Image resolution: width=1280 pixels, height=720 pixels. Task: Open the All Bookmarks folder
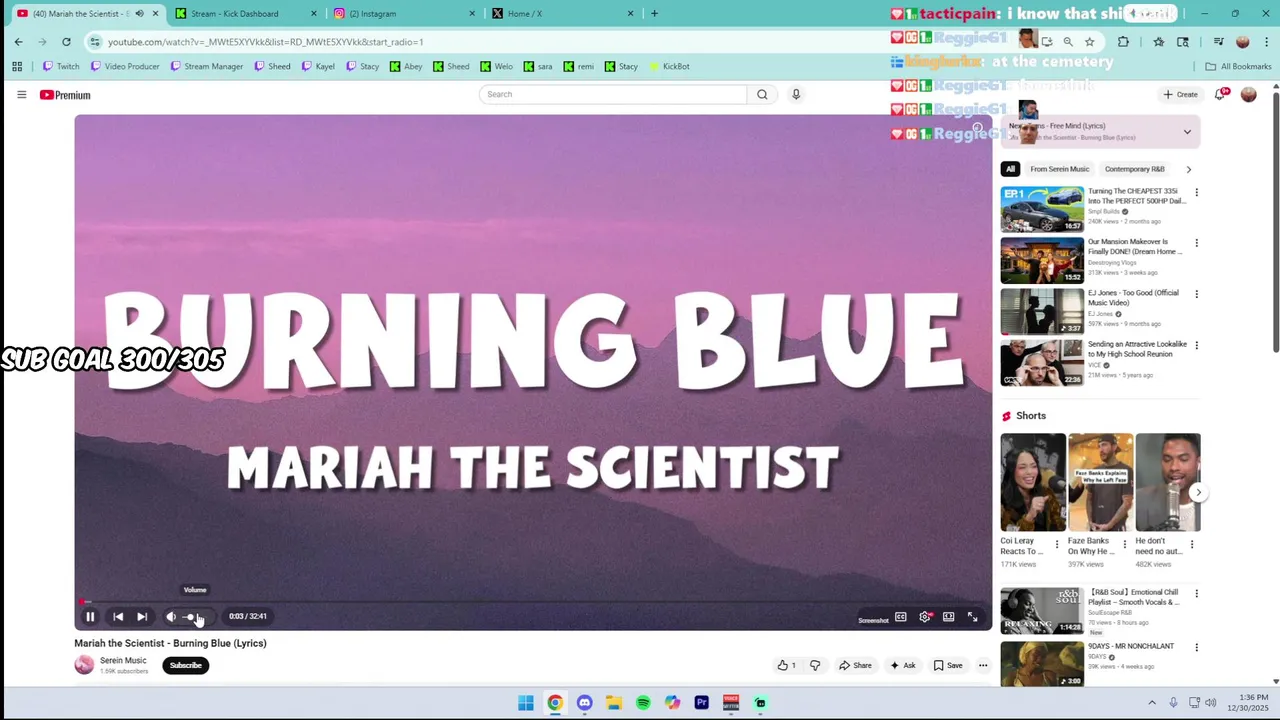tap(1238, 66)
